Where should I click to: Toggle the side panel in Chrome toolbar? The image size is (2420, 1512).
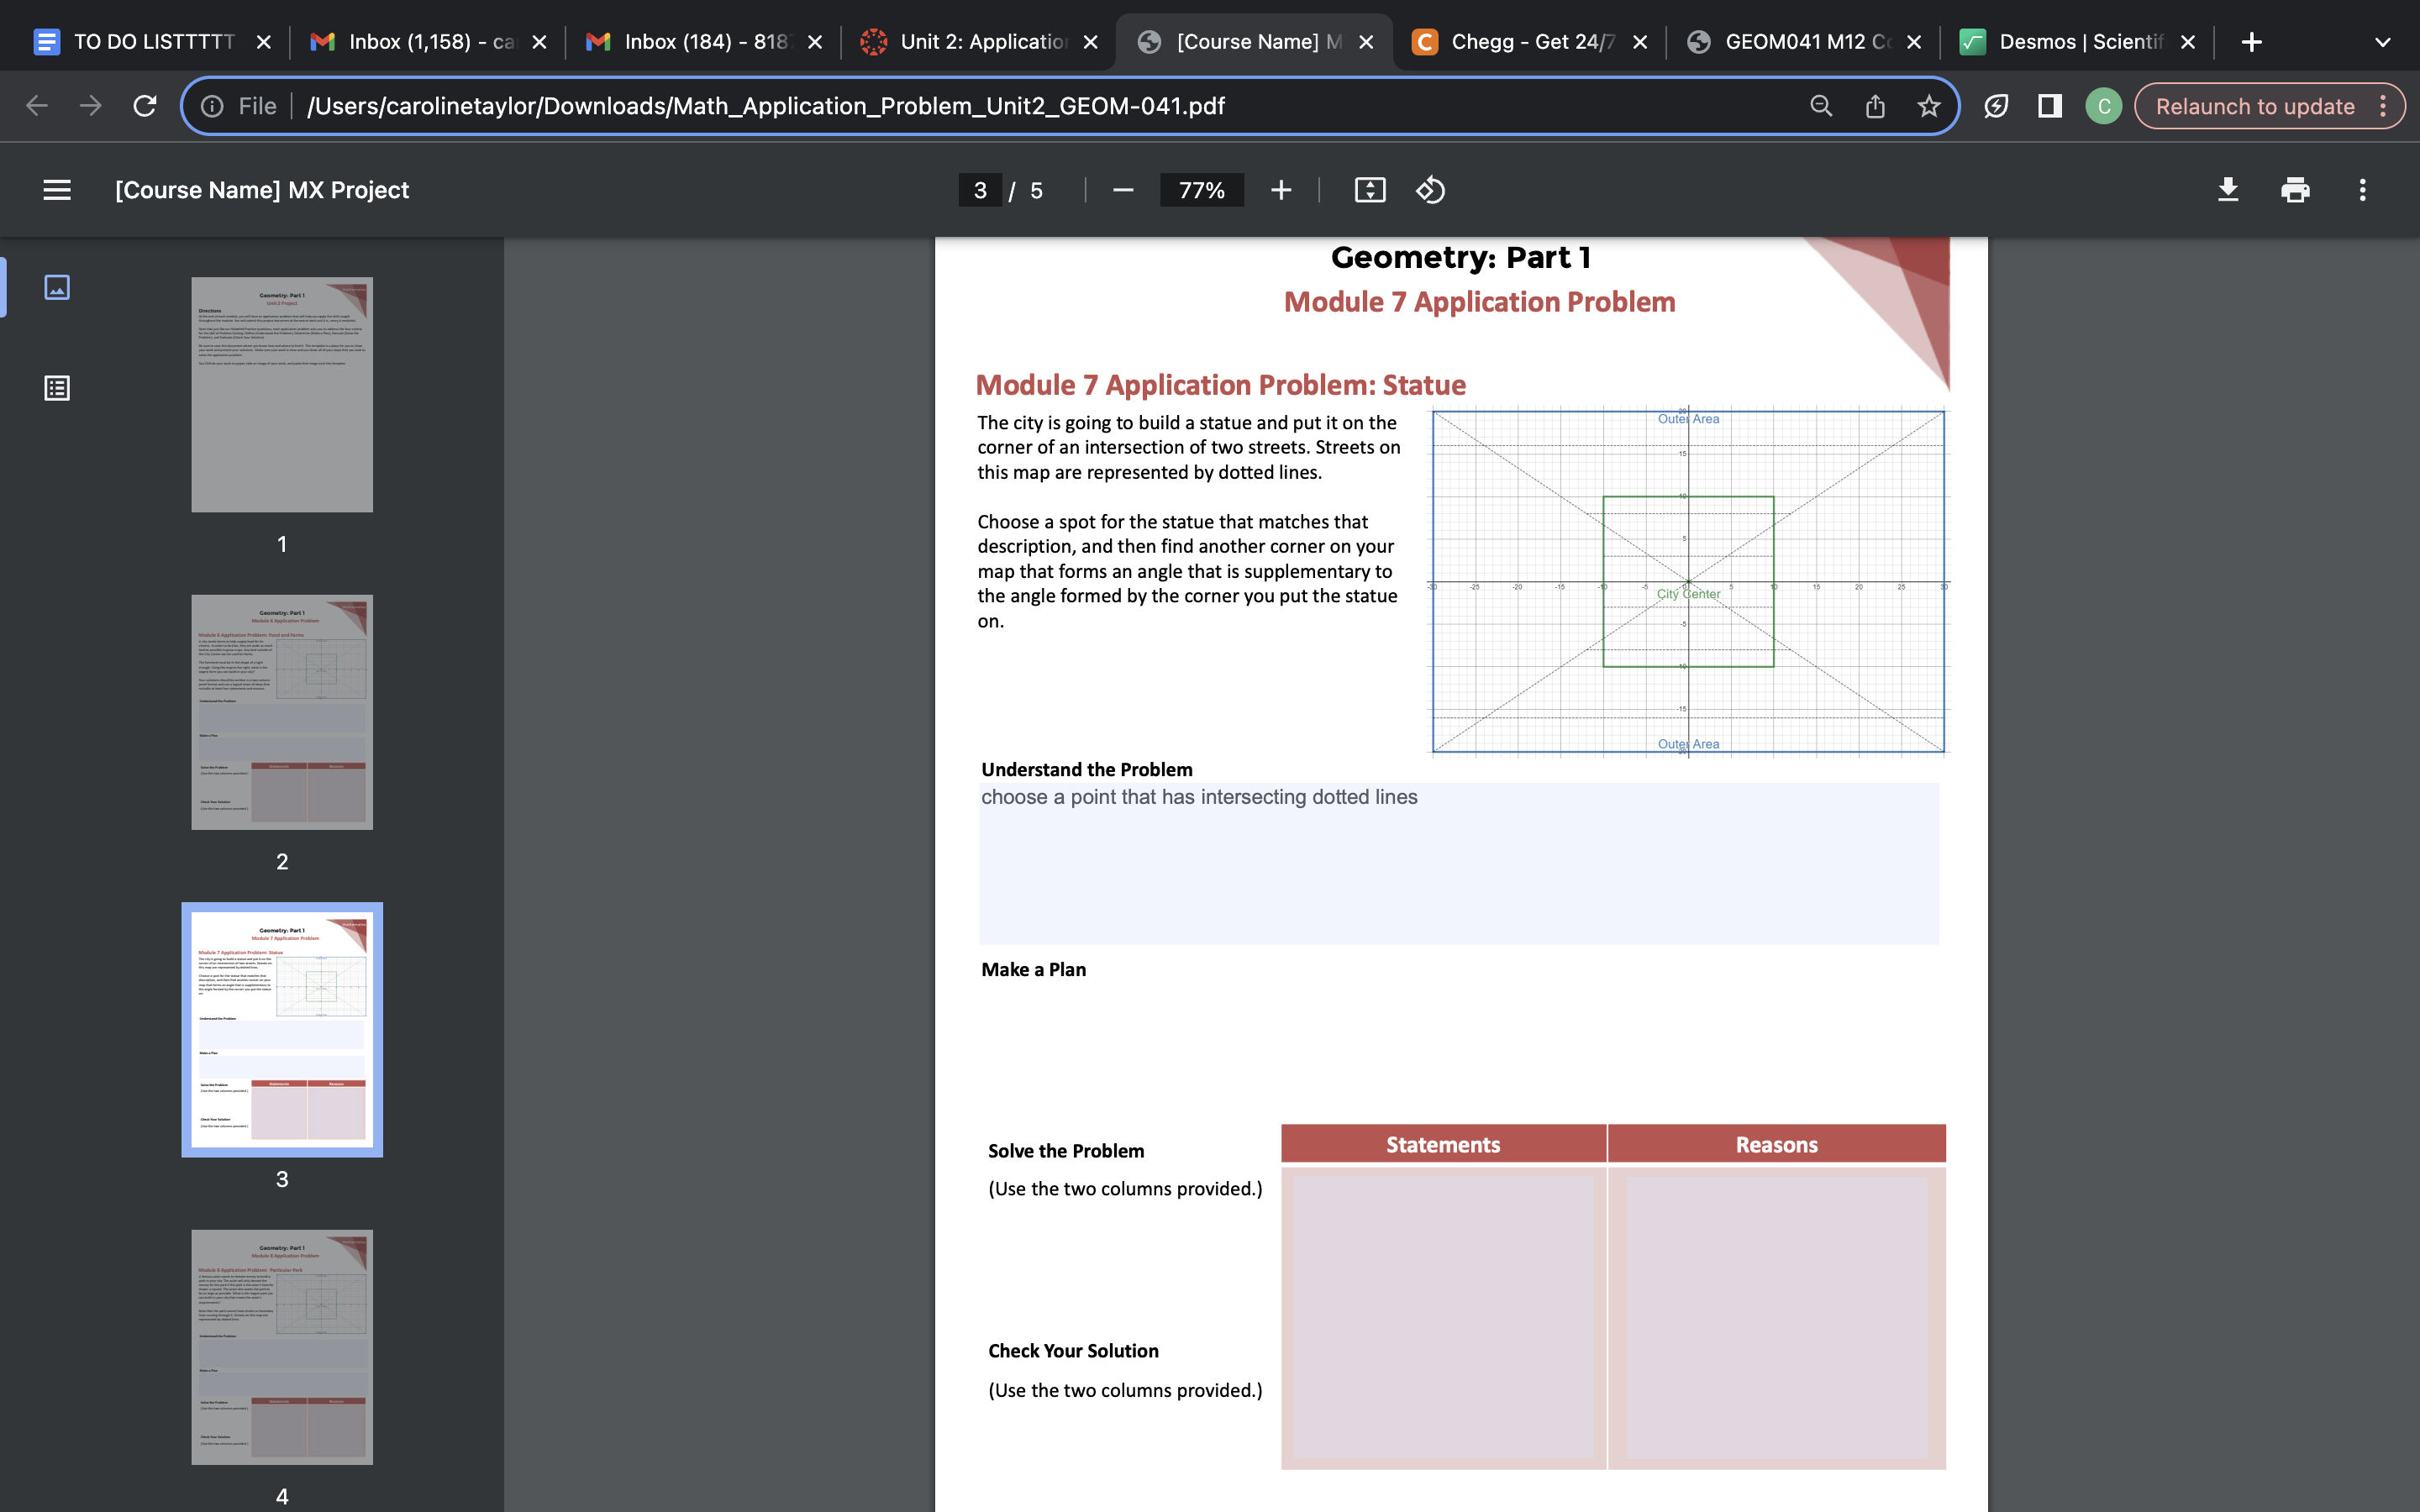pos(2049,105)
